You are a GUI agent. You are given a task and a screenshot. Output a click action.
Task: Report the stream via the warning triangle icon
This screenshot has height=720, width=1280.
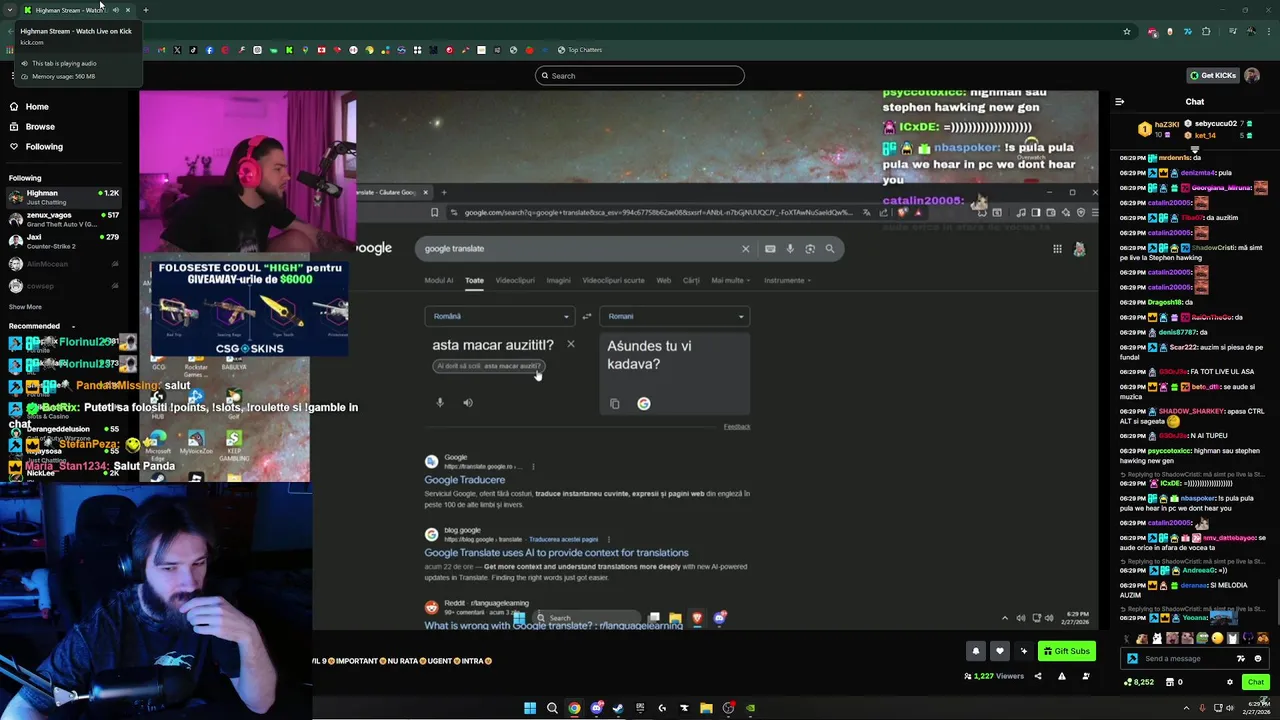click(1062, 676)
